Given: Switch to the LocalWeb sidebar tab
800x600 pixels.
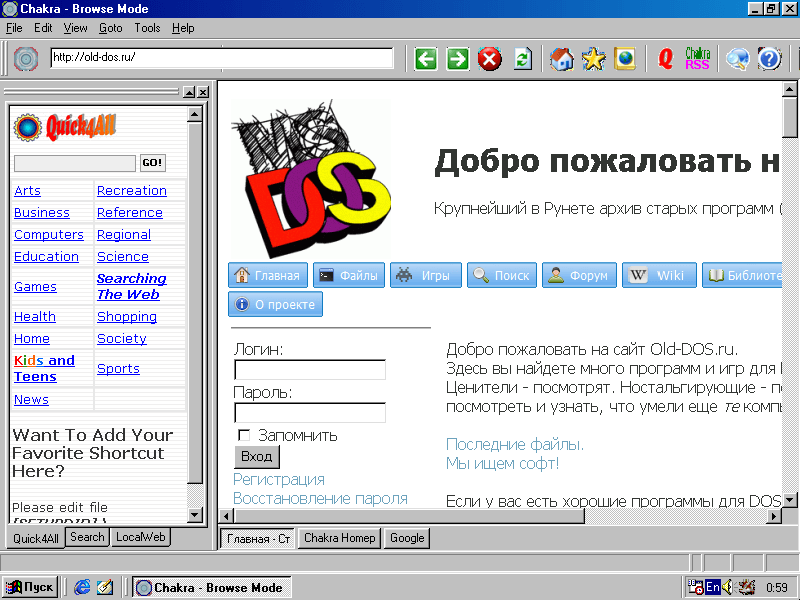Looking at the screenshot, I should (140, 537).
